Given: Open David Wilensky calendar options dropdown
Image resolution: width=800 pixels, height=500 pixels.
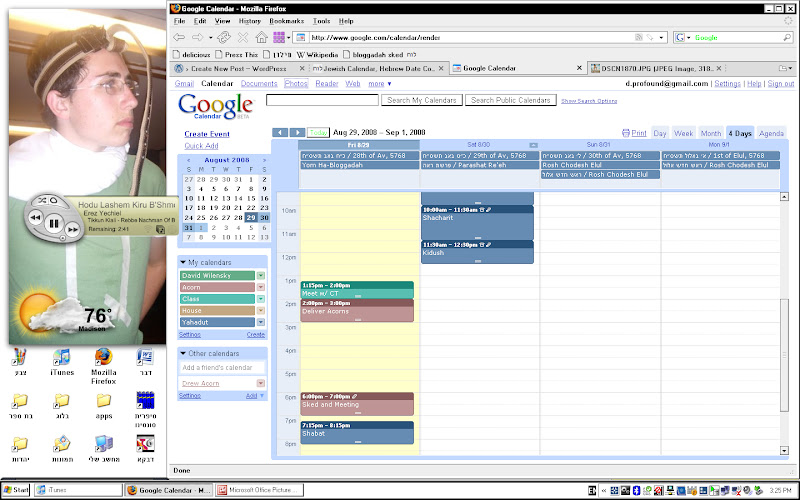Looking at the screenshot, I should (261, 276).
